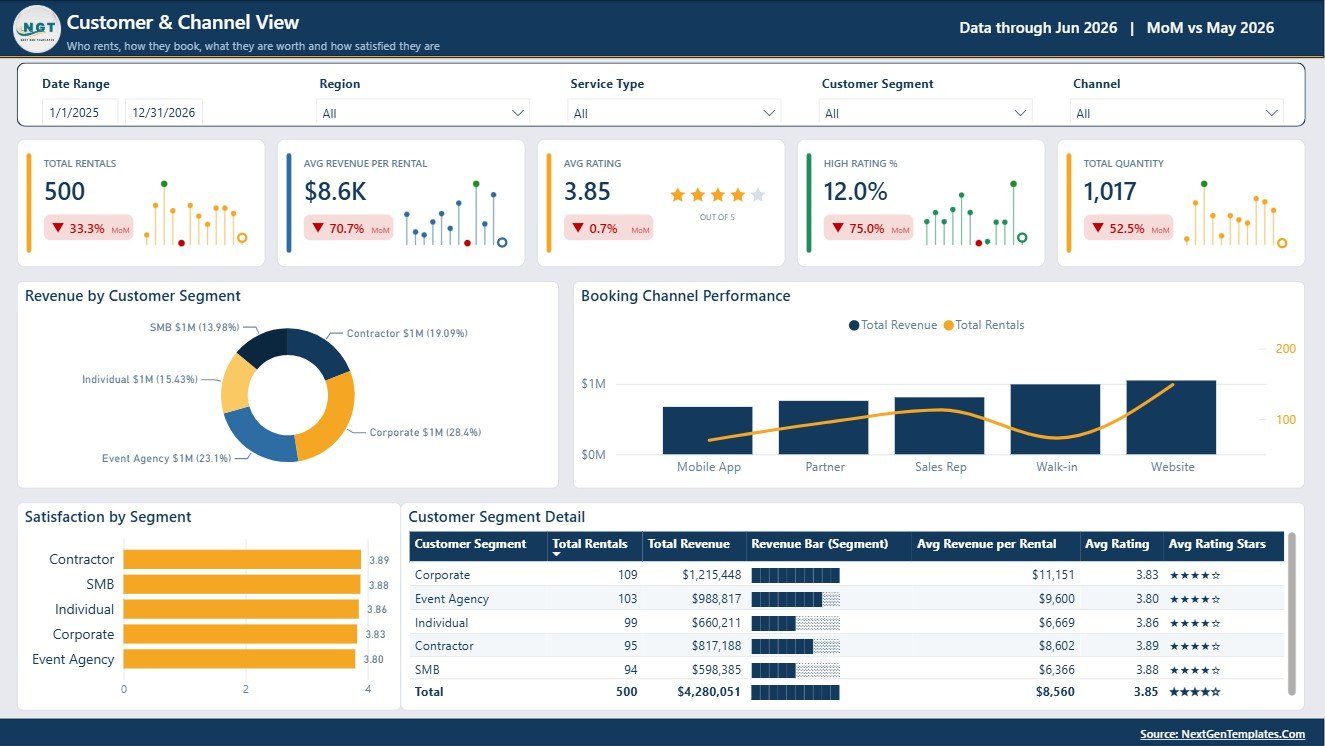The height and width of the screenshot is (746, 1325).
Task: Click the grey fifth star in Avg Rating card
Action: point(758,195)
